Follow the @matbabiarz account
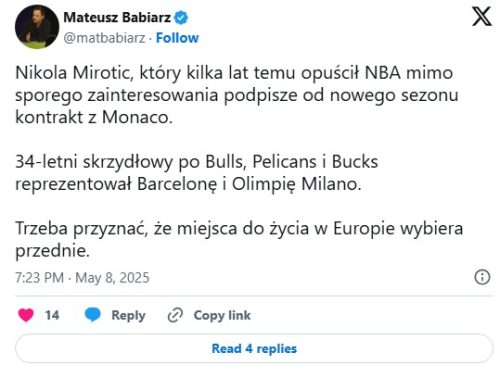The height and width of the screenshot is (365, 500). (177, 38)
